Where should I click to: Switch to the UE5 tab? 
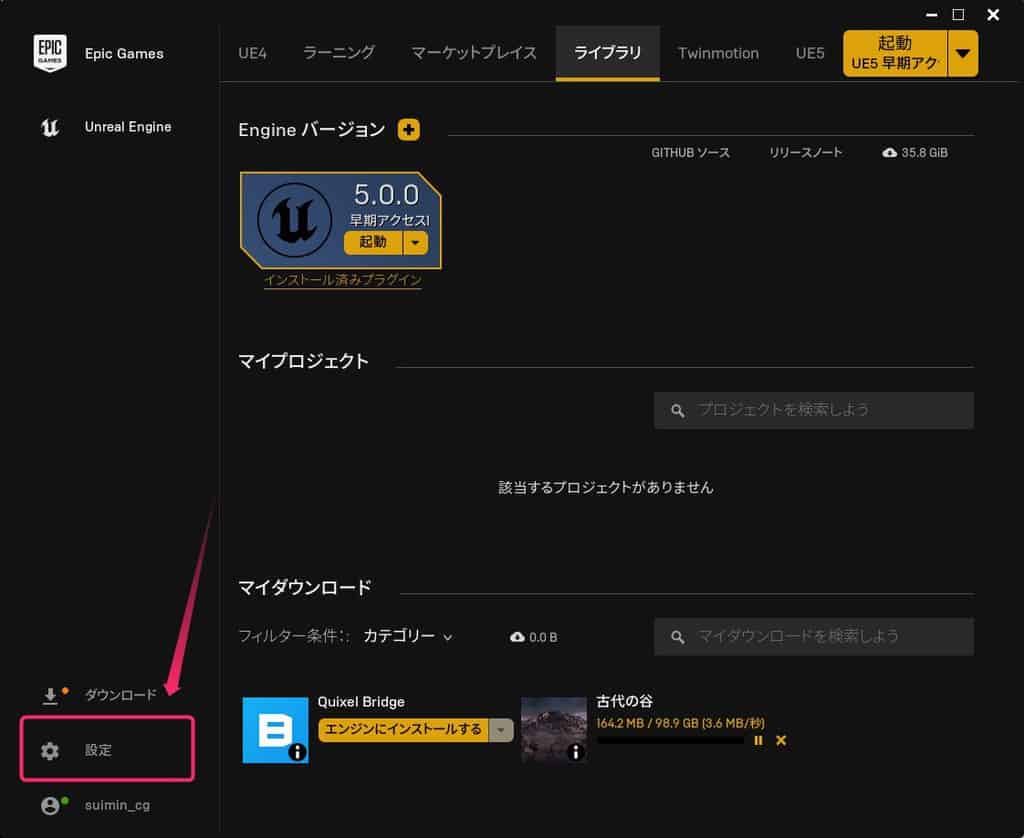pyautogui.click(x=810, y=53)
